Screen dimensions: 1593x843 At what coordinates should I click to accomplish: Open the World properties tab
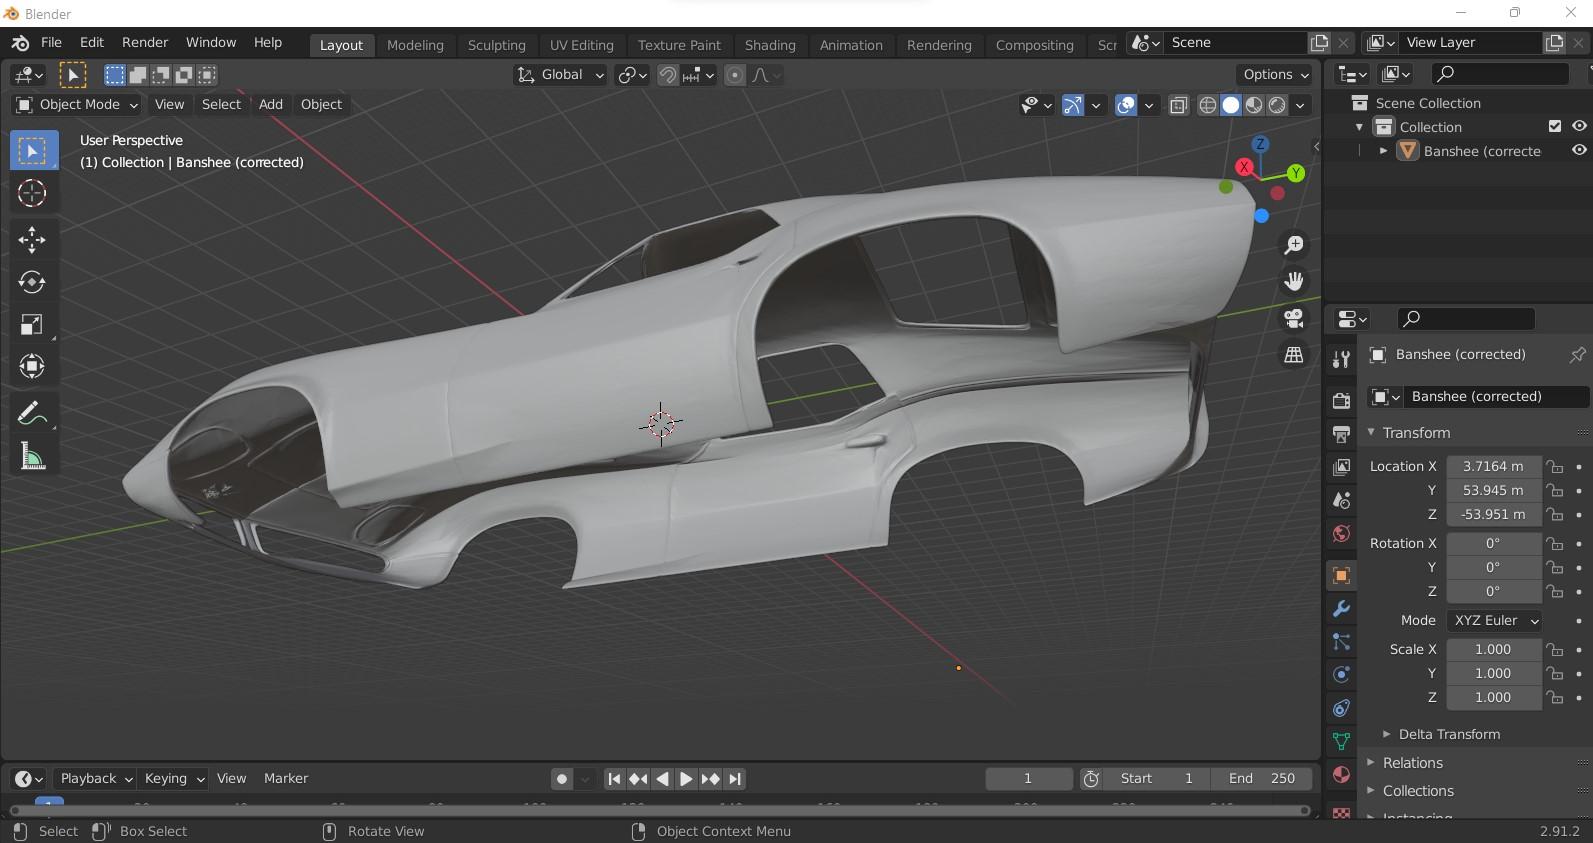tap(1342, 533)
